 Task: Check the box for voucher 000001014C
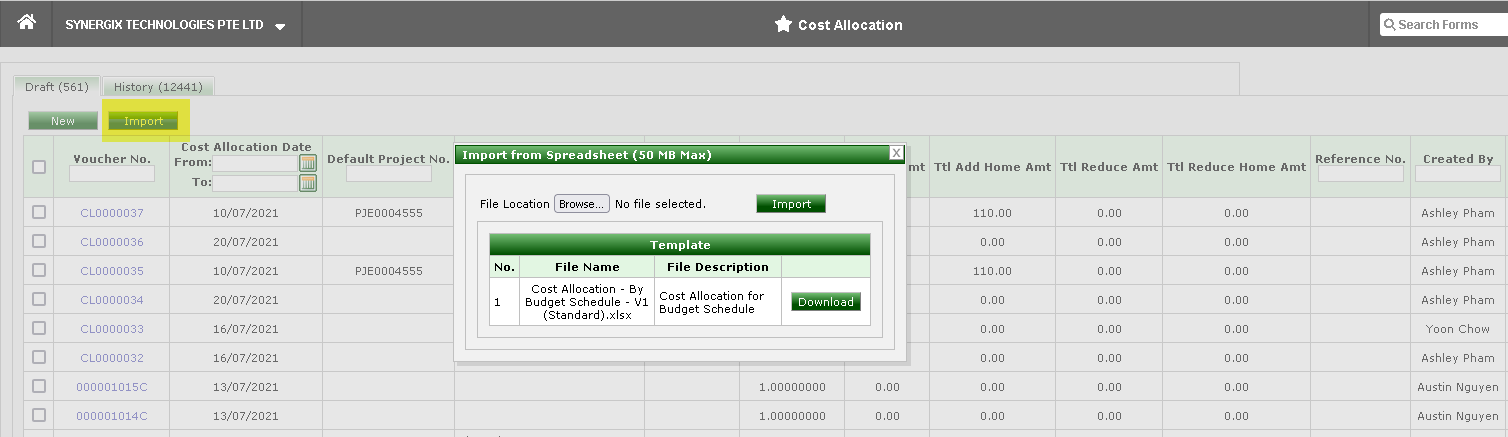(x=39, y=415)
